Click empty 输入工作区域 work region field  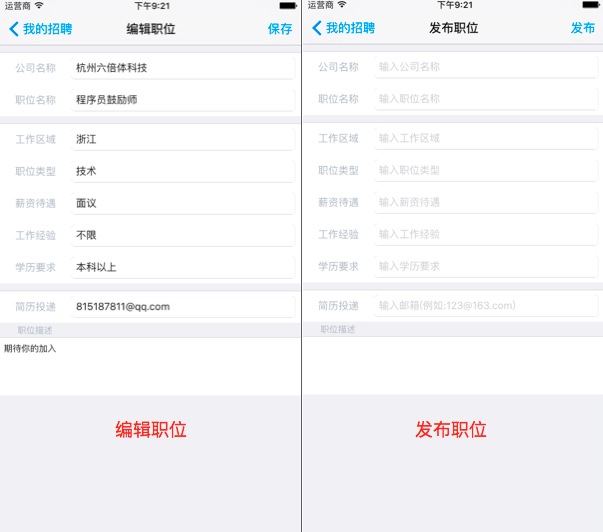pyautogui.click(x=485, y=138)
